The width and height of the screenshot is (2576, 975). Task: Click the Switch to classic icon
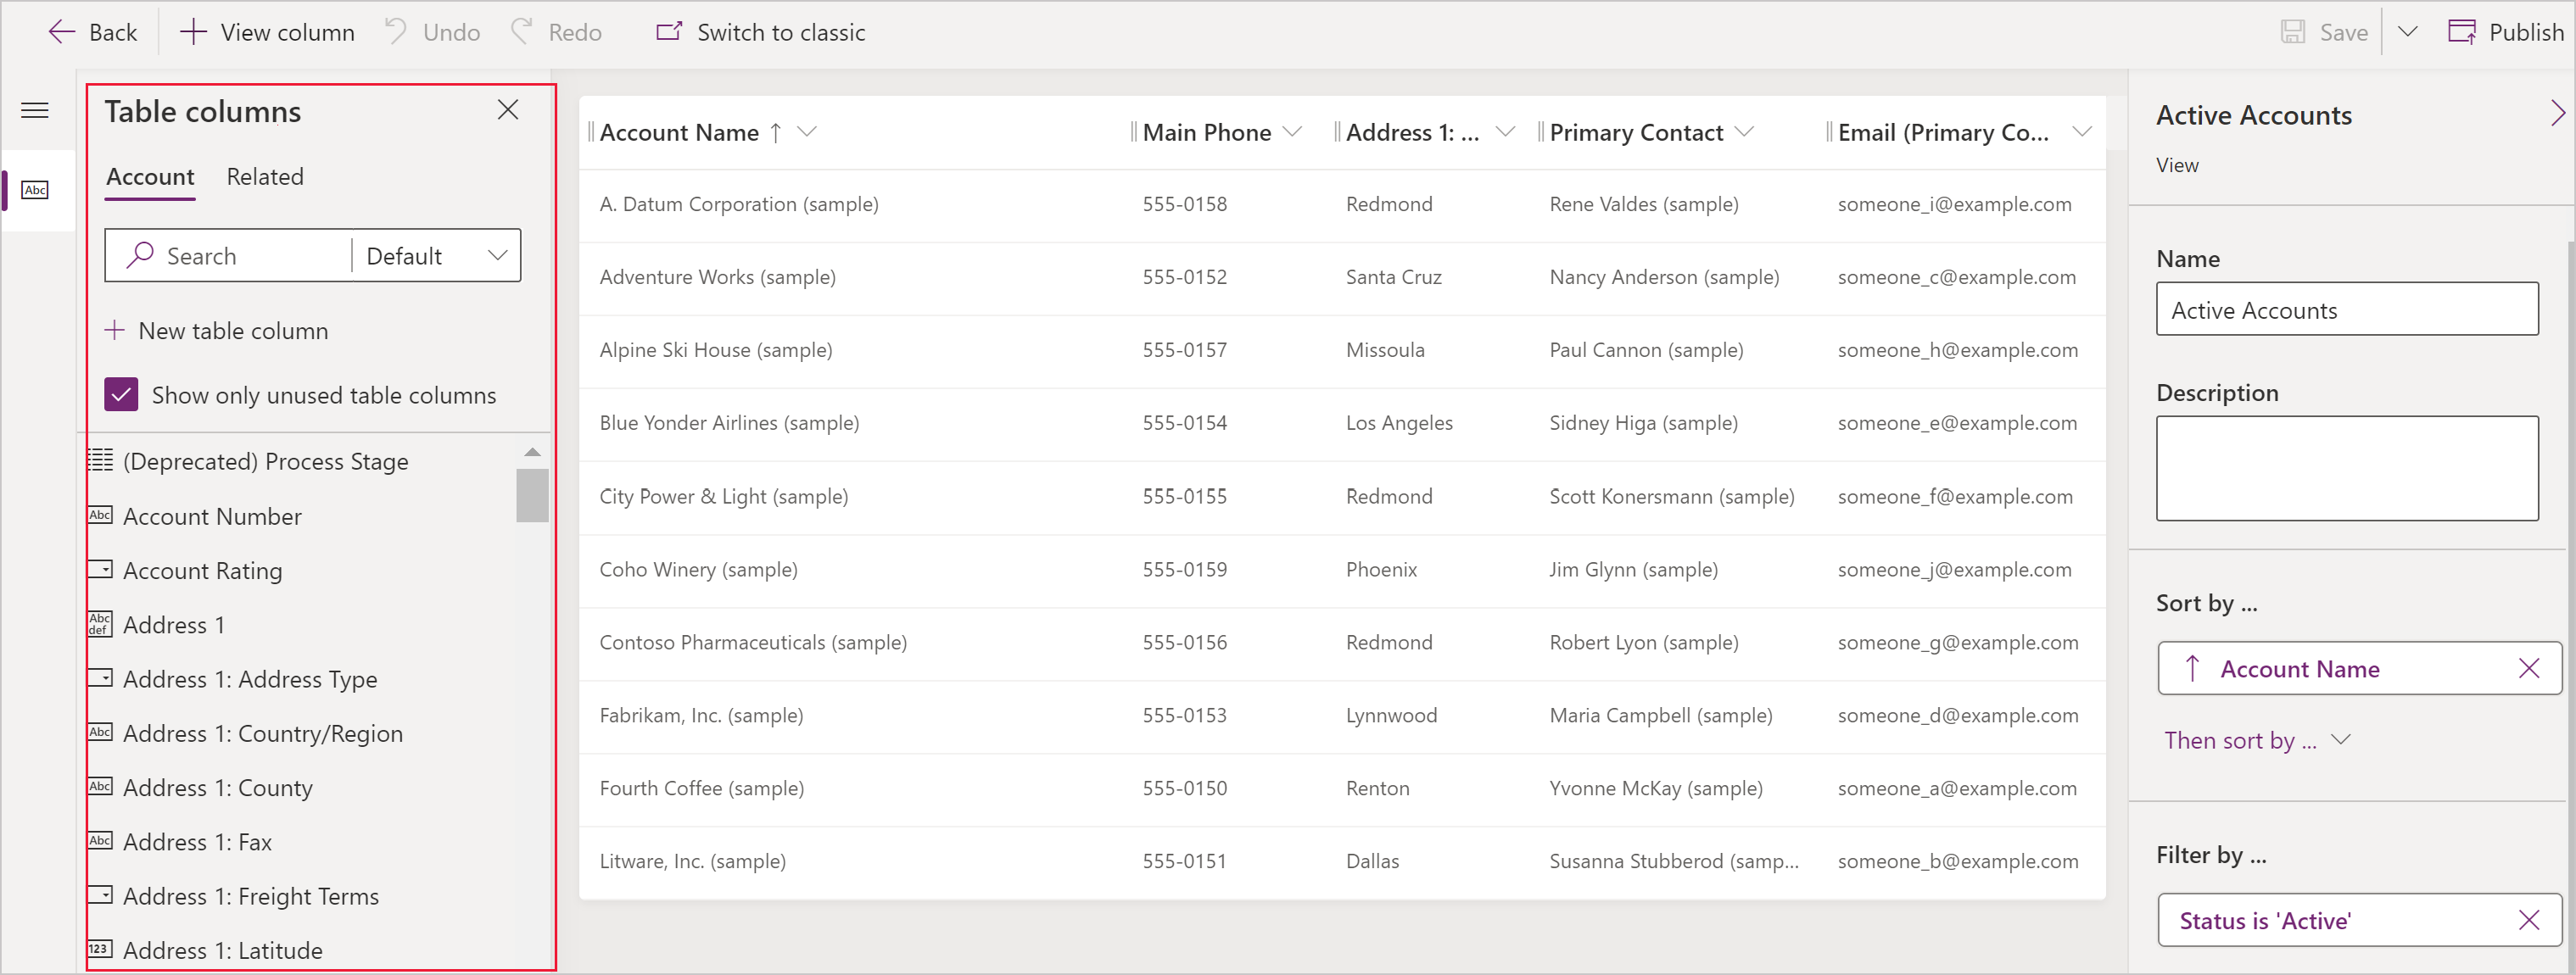(x=663, y=31)
